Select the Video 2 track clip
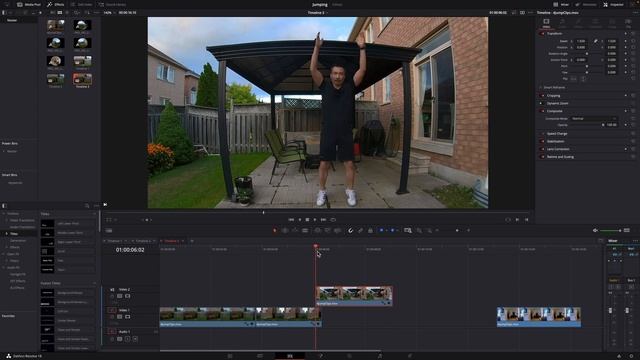 click(x=354, y=296)
